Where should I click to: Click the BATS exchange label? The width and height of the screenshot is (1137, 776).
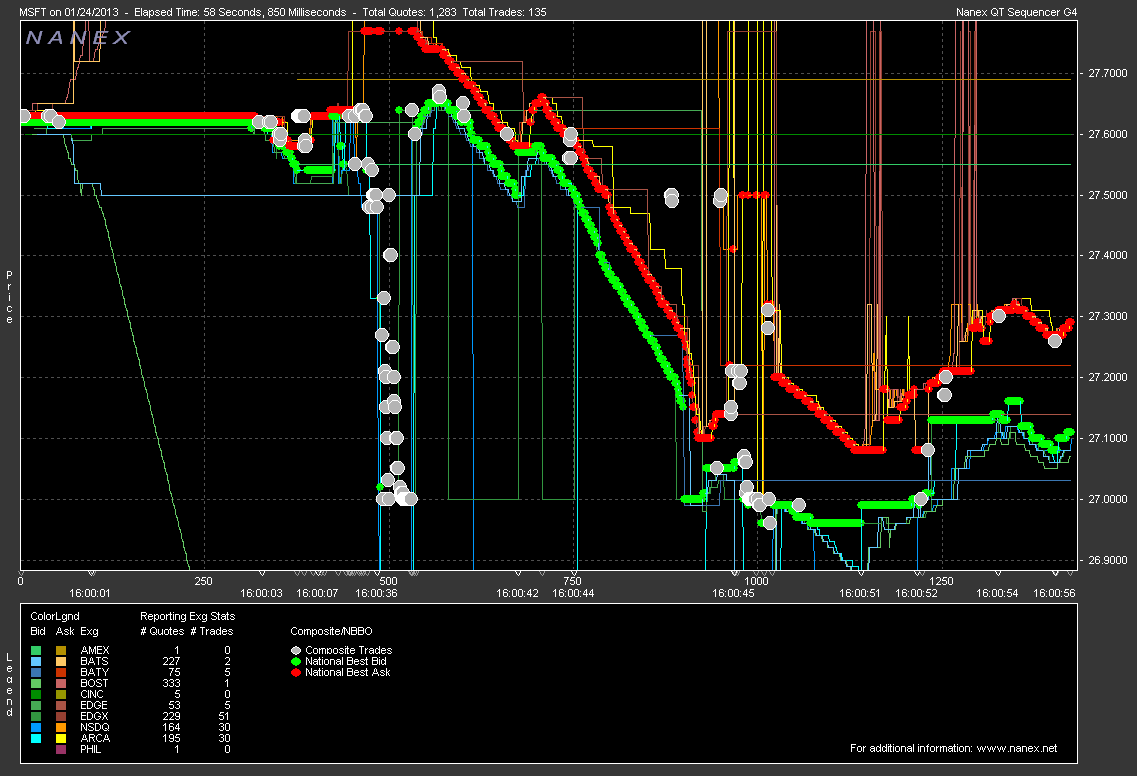[94, 661]
